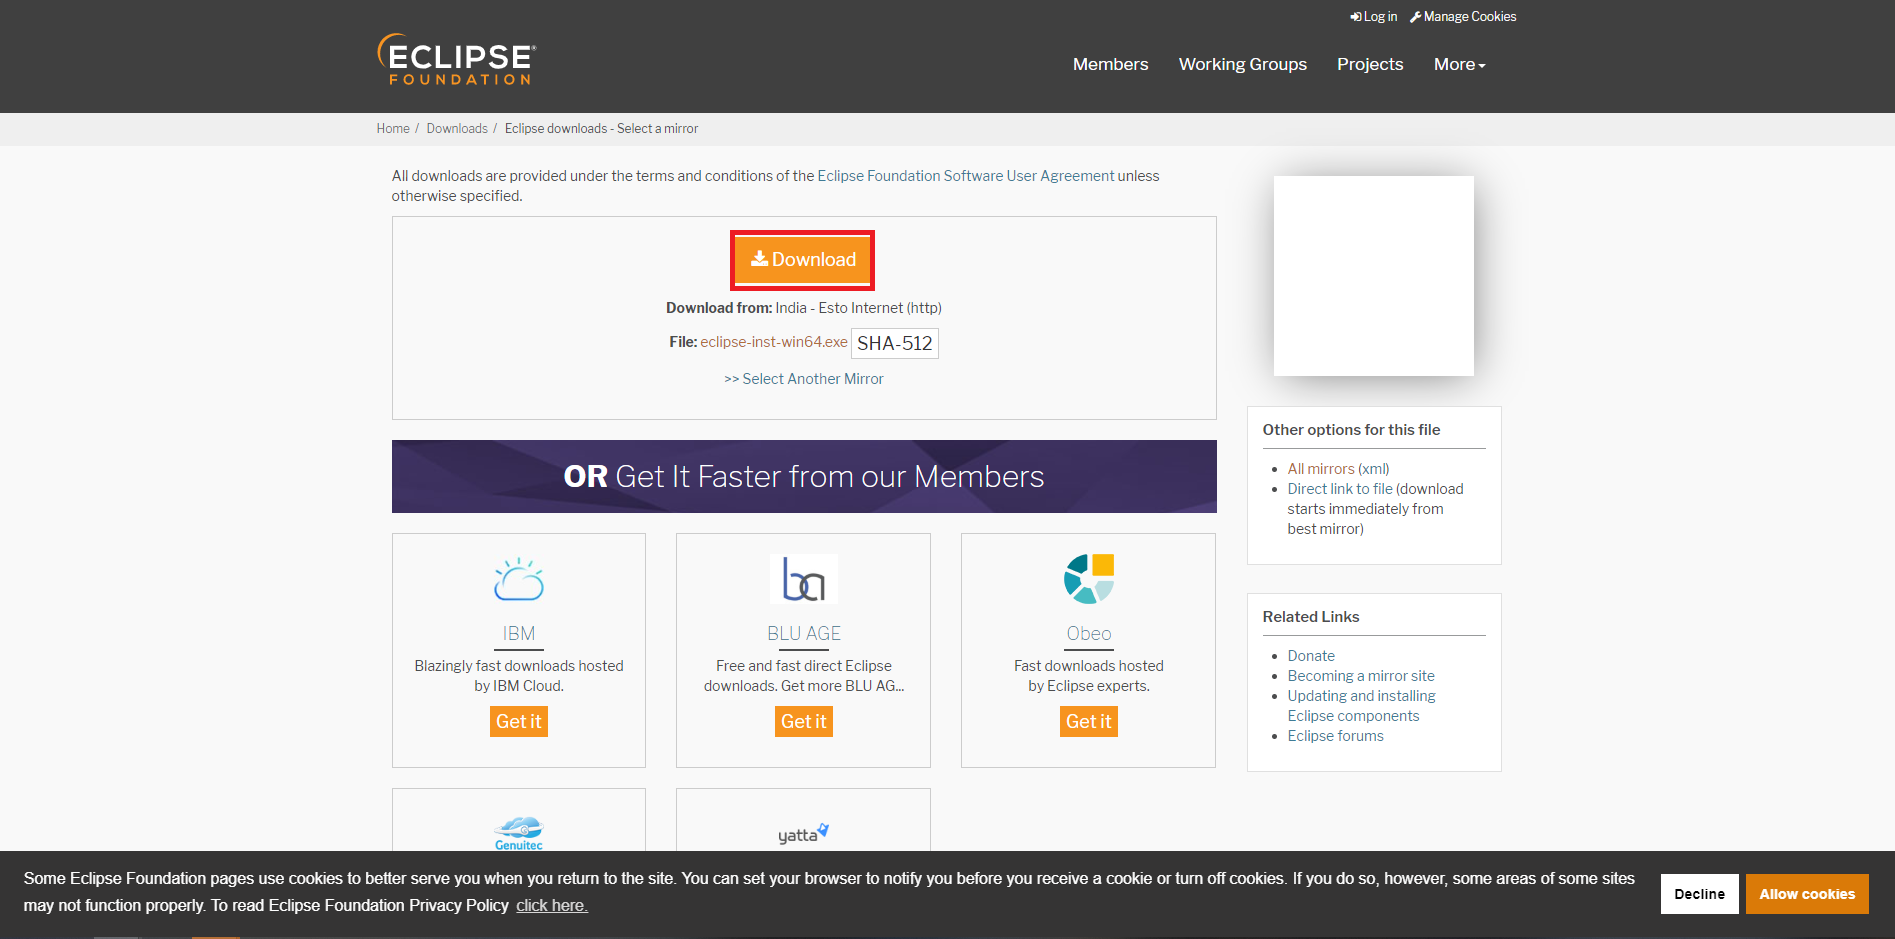Click the eclipse-inst-win64.exe file link

(774, 342)
